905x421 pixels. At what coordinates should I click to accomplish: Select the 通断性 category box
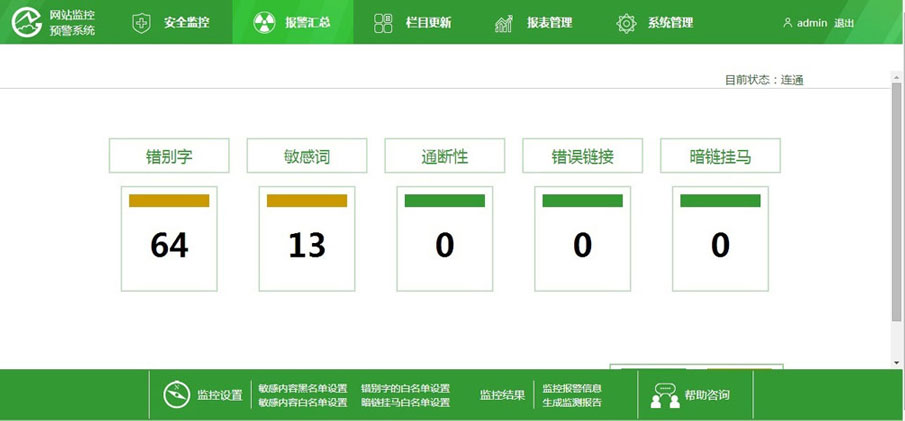(x=445, y=156)
